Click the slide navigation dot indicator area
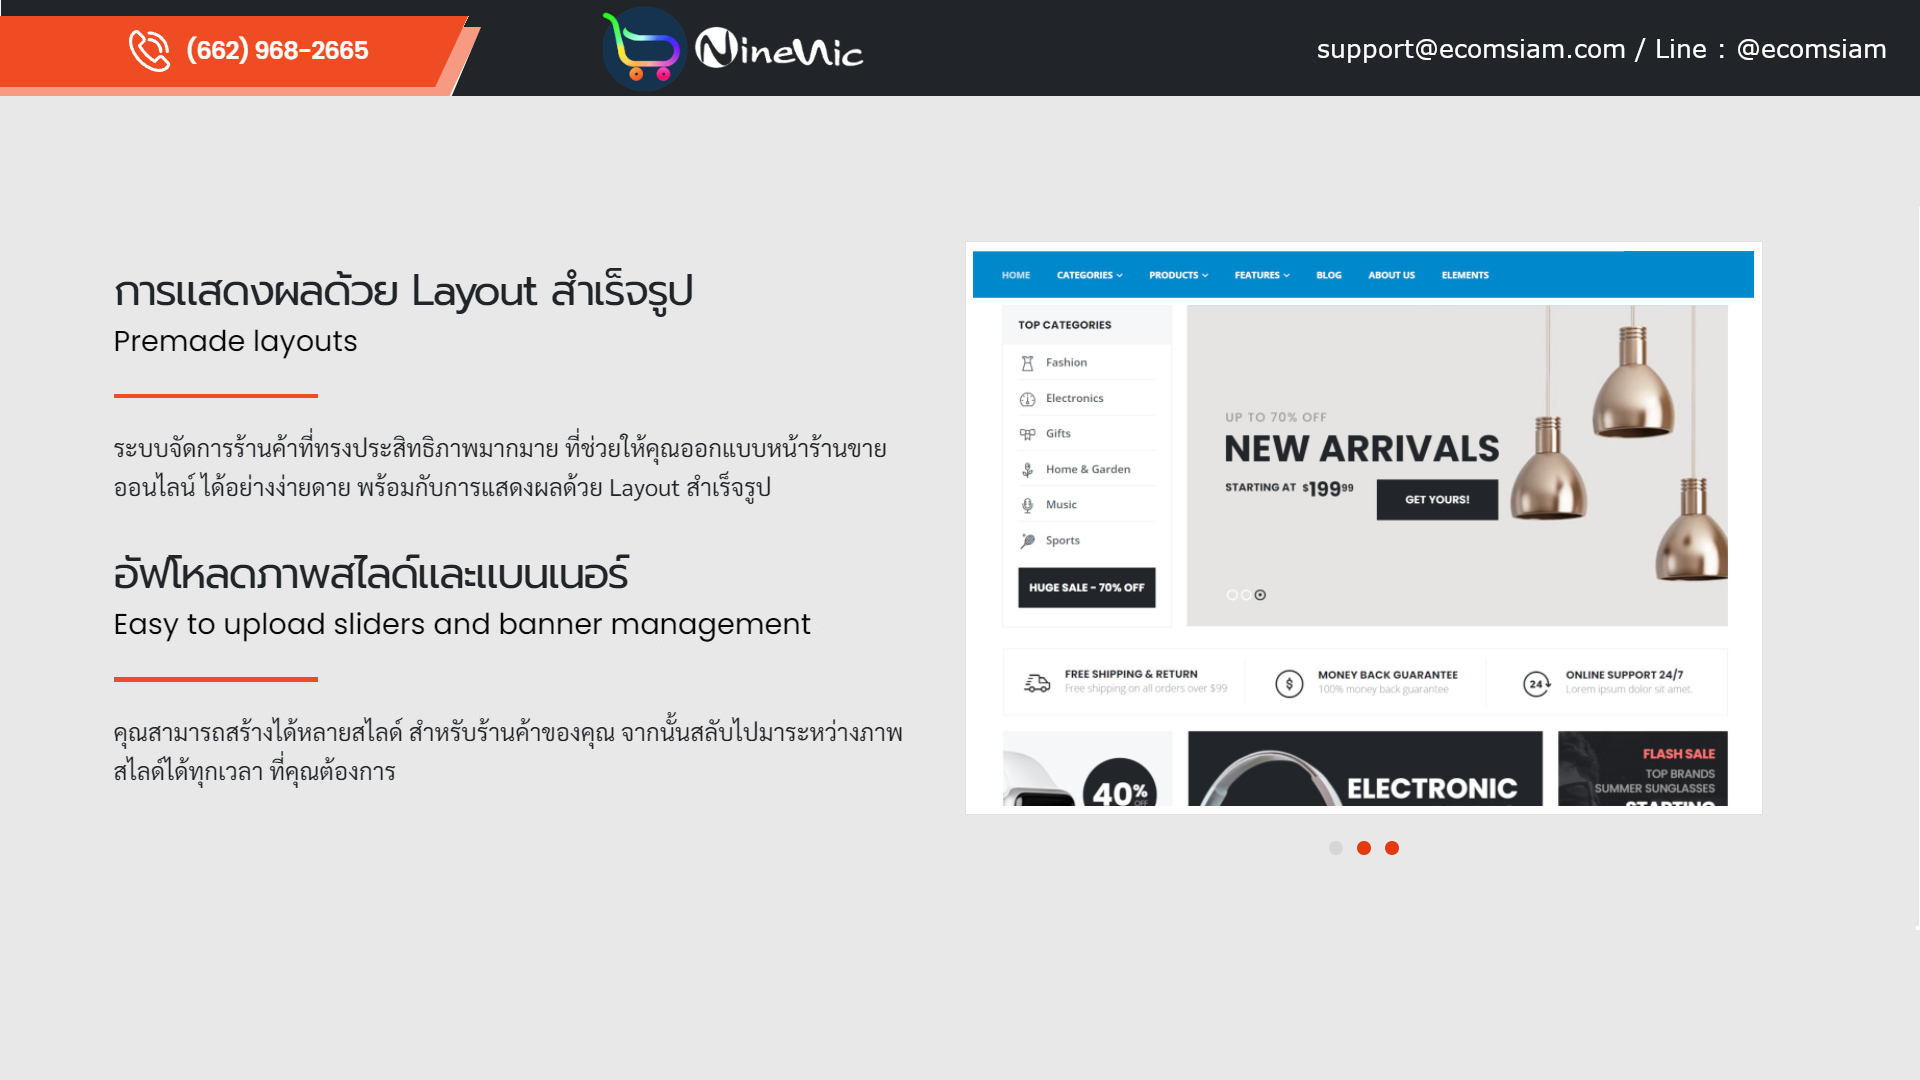Image resolution: width=1920 pixels, height=1080 pixels. pyautogui.click(x=1364, y=848)
